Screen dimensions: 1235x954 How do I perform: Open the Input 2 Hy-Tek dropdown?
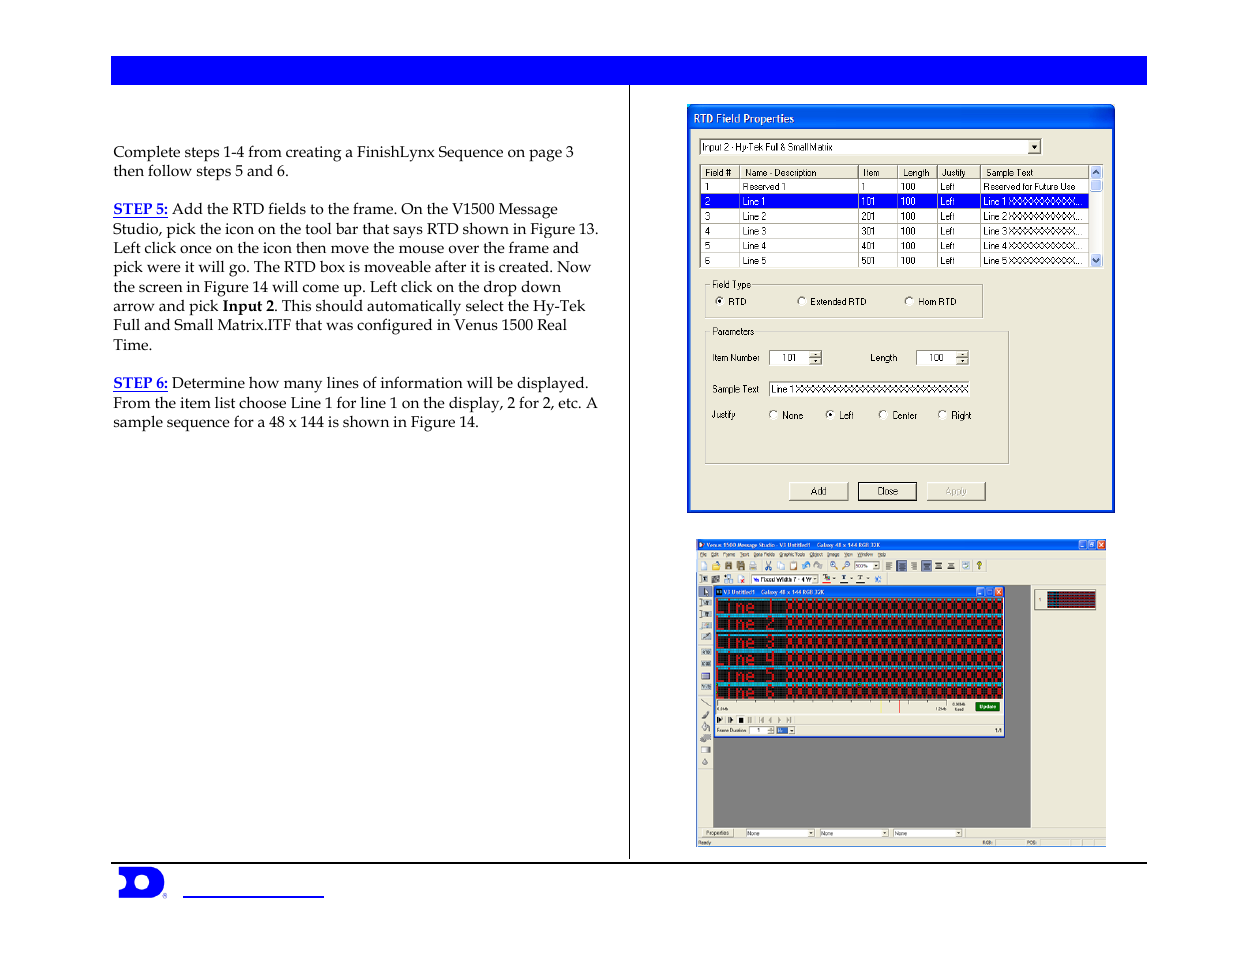tap(1034, 147)
